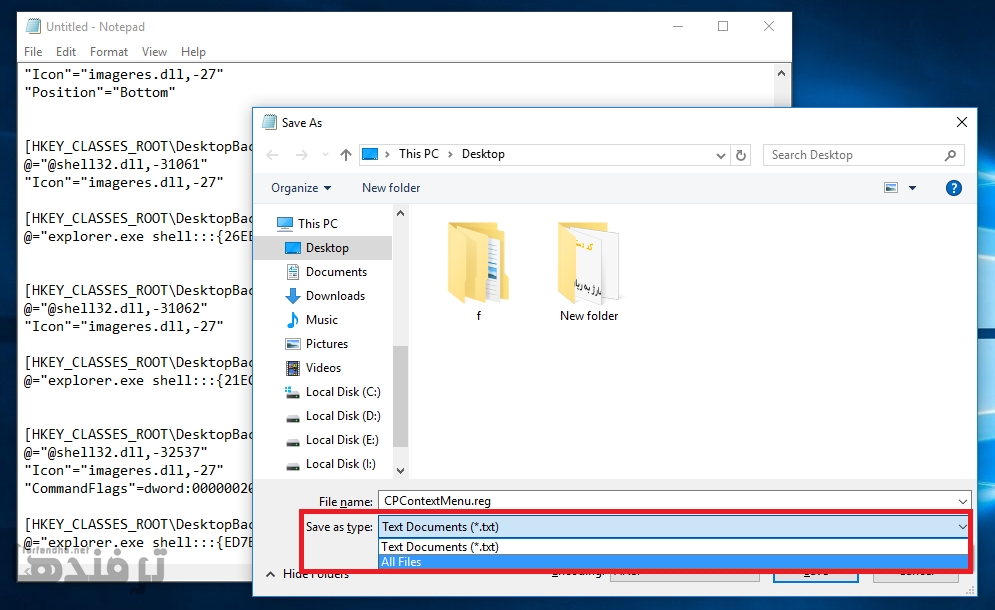
Task: Close the Save As dialog
Action: point(961,122)
